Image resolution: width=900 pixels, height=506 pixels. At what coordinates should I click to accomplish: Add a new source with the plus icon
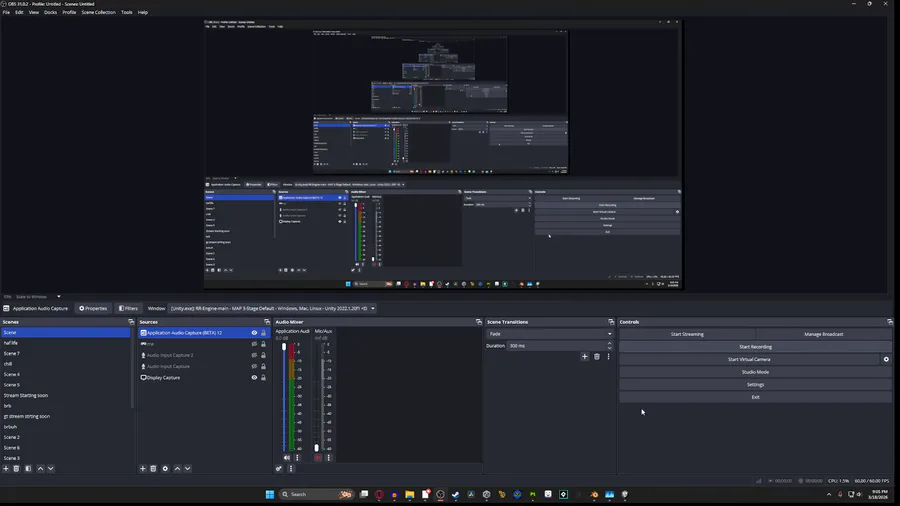pyautogui.click(x=143, y=469)
